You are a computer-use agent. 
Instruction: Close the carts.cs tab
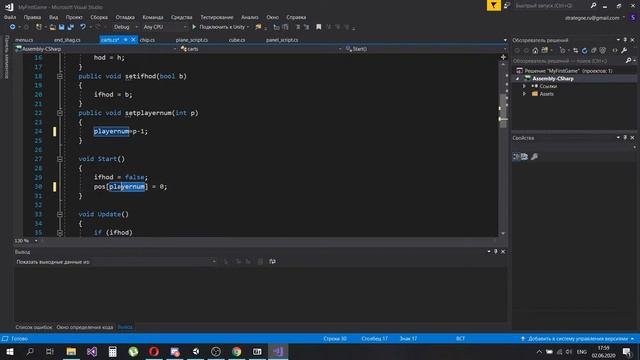coord(133,40)
